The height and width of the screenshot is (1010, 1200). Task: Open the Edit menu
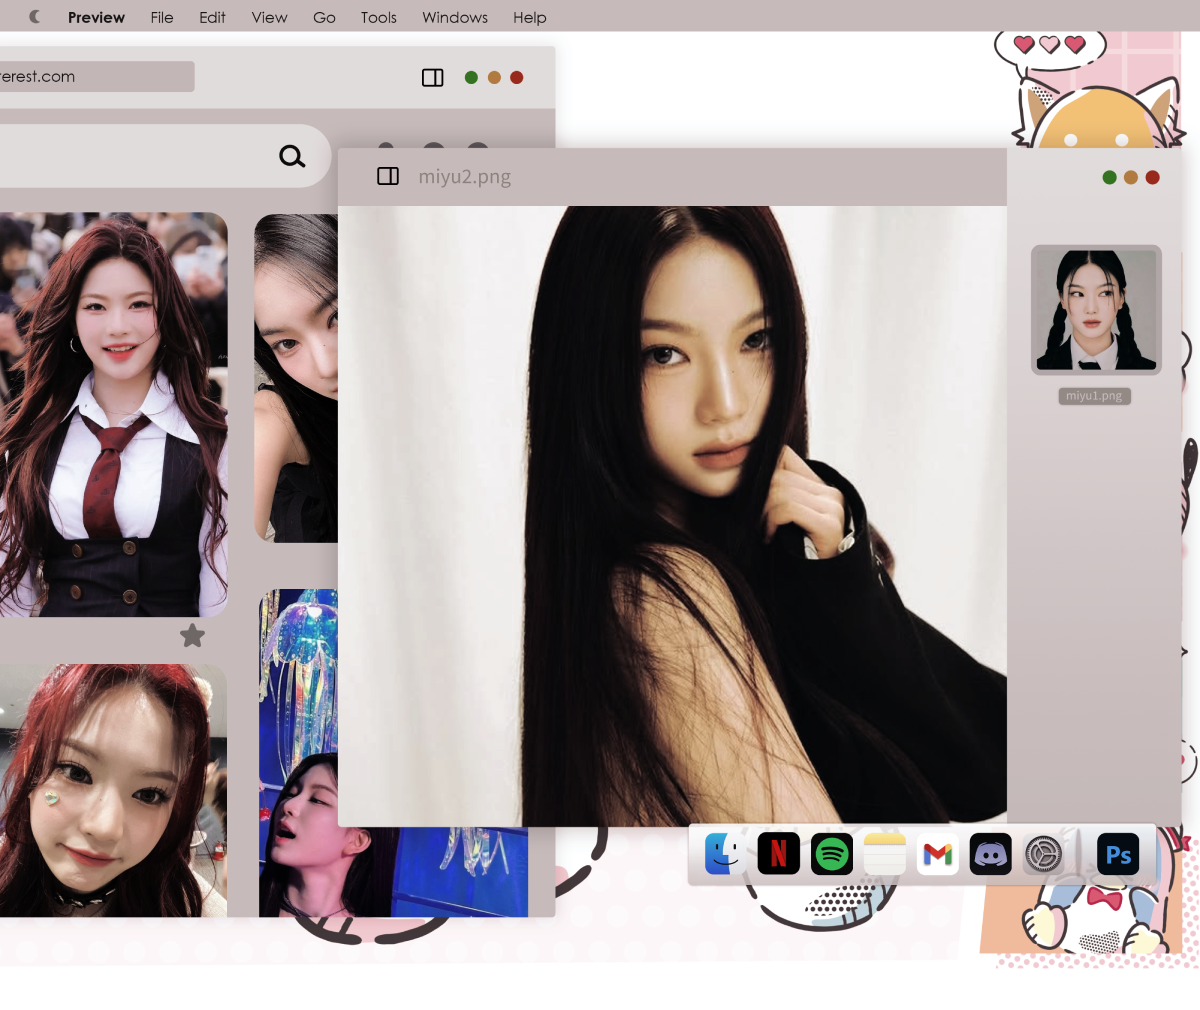212,17
